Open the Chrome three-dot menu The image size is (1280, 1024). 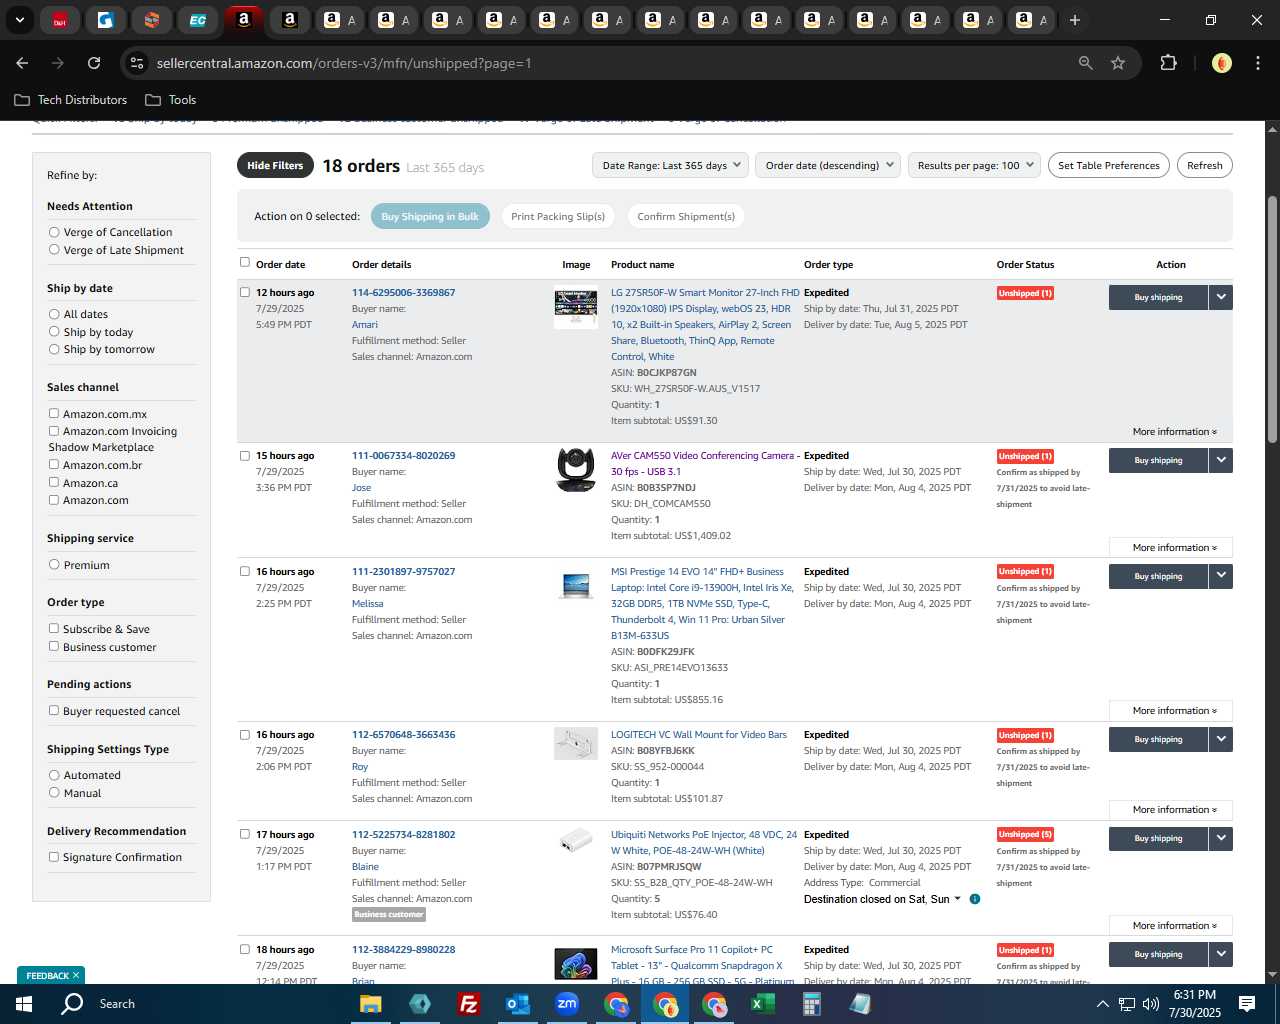1257,63
